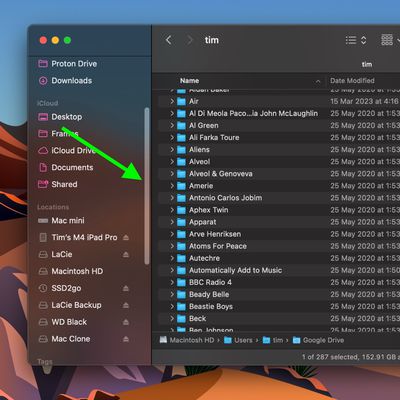
Task: Go to Google Drive in path bar
Action: point(318,340)
